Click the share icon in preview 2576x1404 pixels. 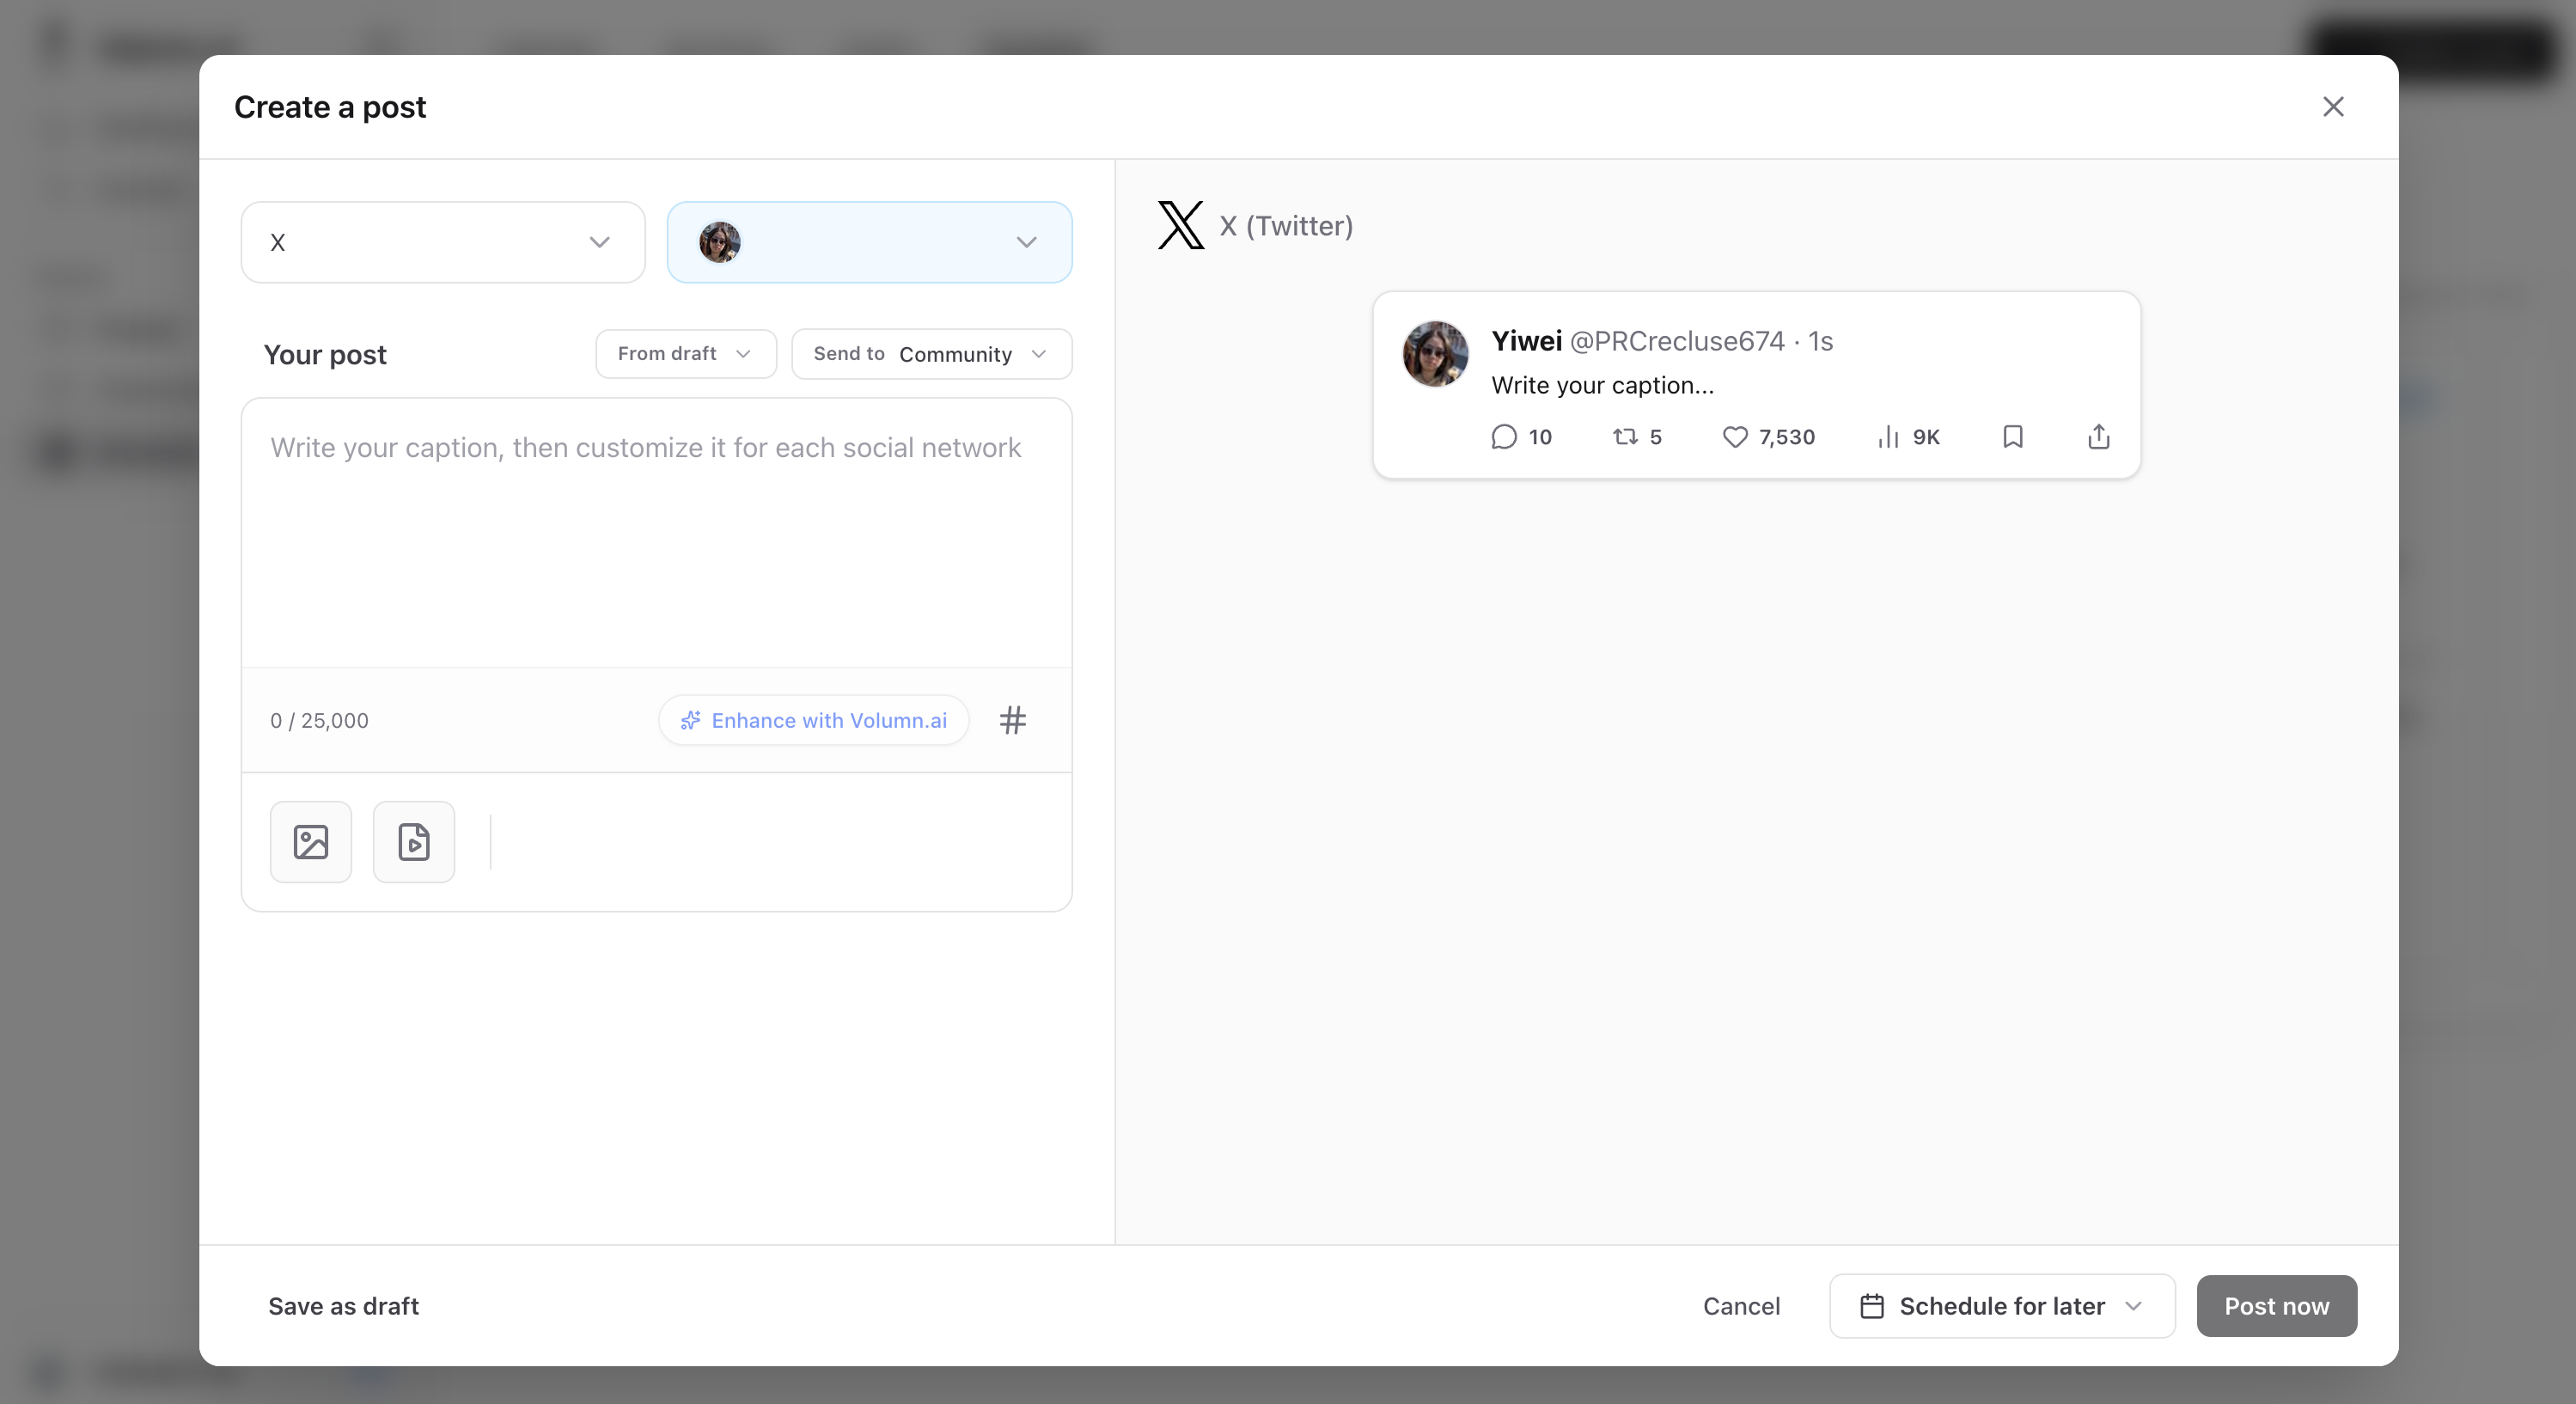click(x=2099, y=437)
